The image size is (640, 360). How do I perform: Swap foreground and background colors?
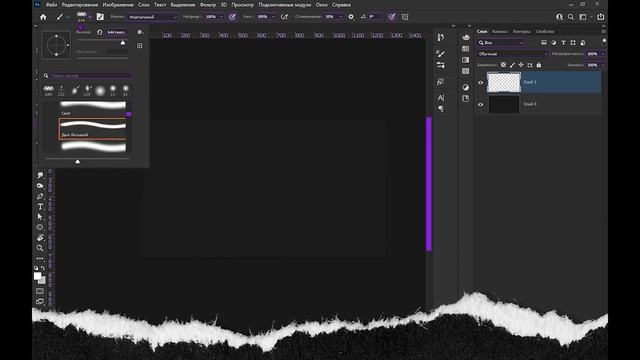coord(42,268)
